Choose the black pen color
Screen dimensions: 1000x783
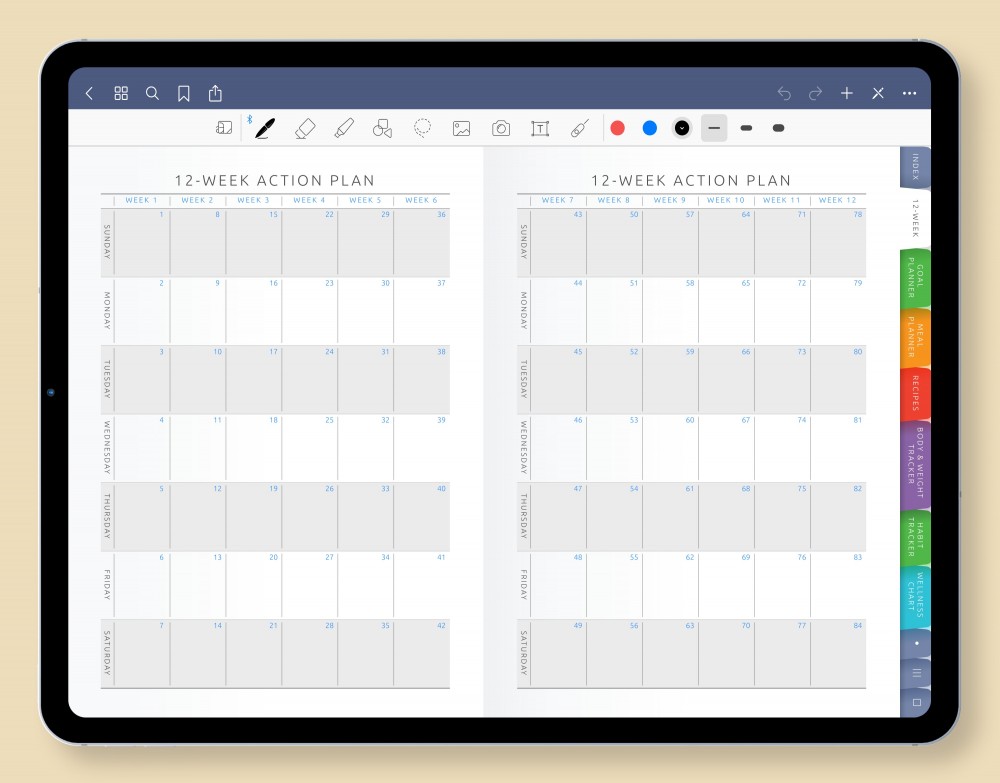point(682,128)
